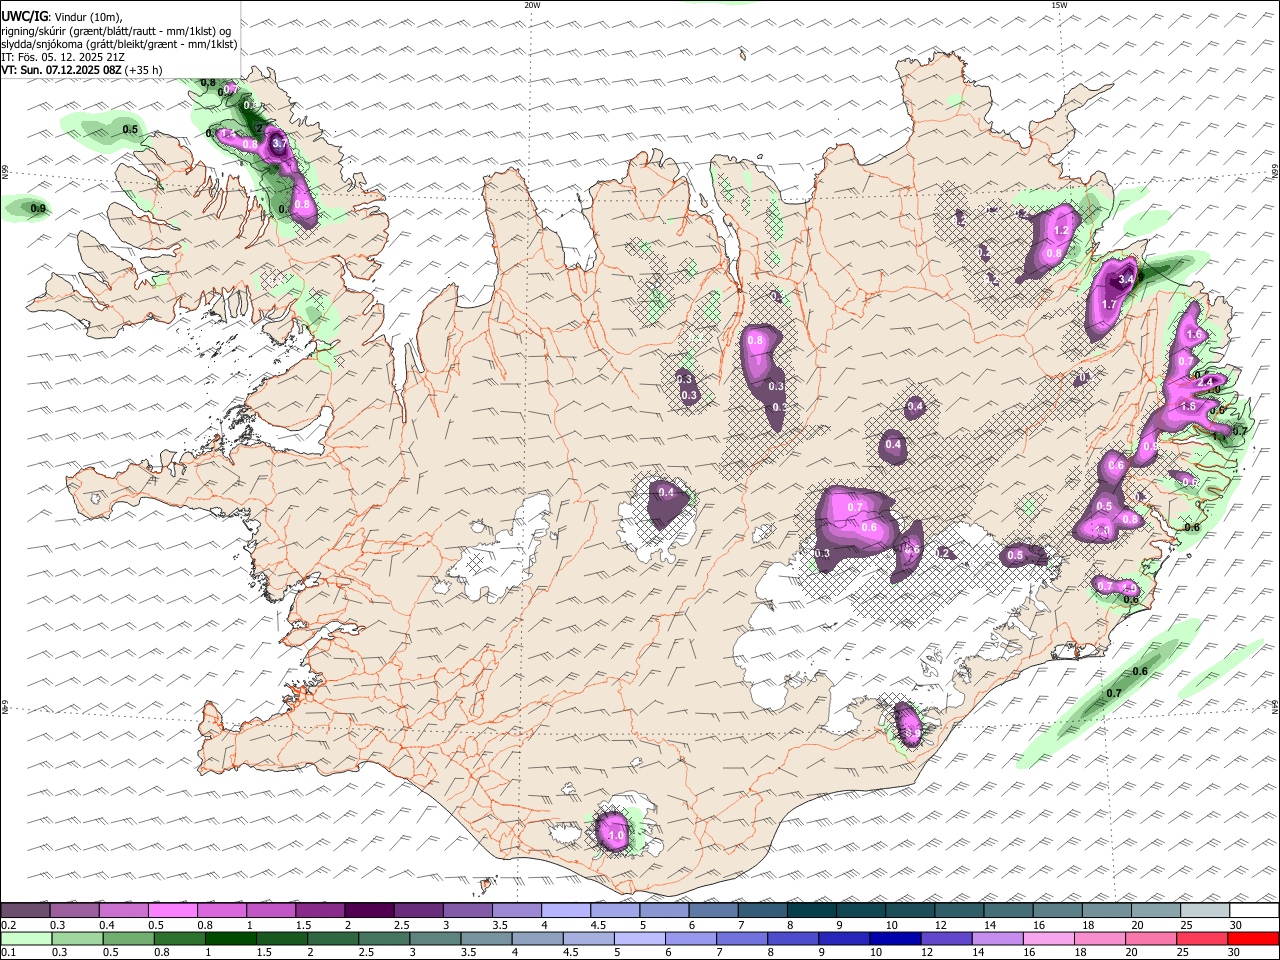The height and width of the screenshot is (960, 1280).
Task: Click the "20W" longitude label
Action: [x=532, y=5]
